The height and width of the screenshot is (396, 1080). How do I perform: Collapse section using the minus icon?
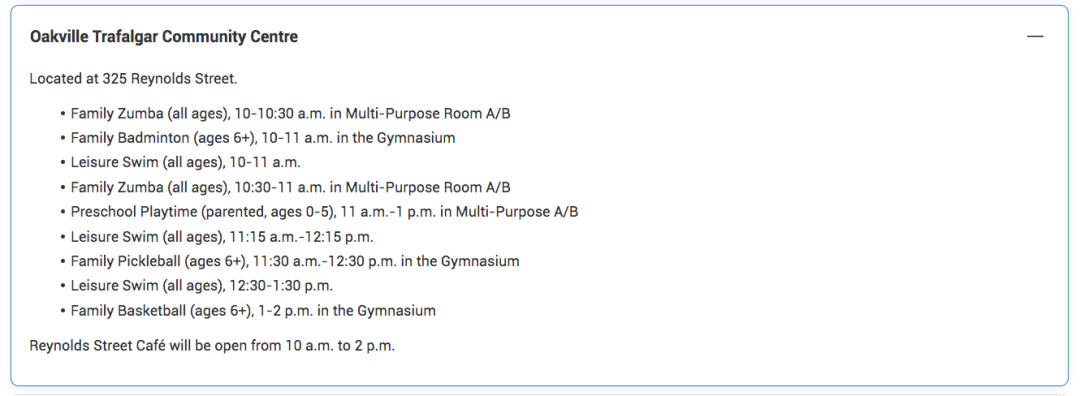coord(1035,37)
